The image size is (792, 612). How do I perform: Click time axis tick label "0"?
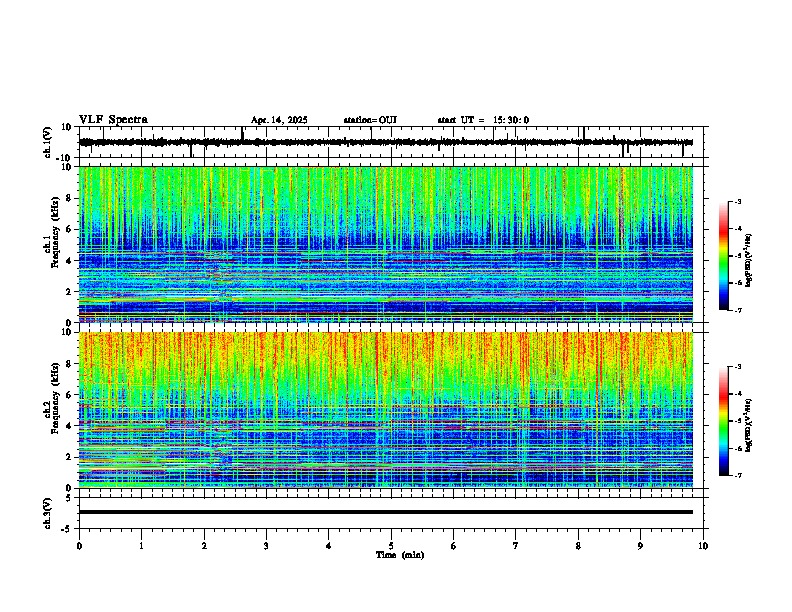pyautogui.click(x=79, y=546)
